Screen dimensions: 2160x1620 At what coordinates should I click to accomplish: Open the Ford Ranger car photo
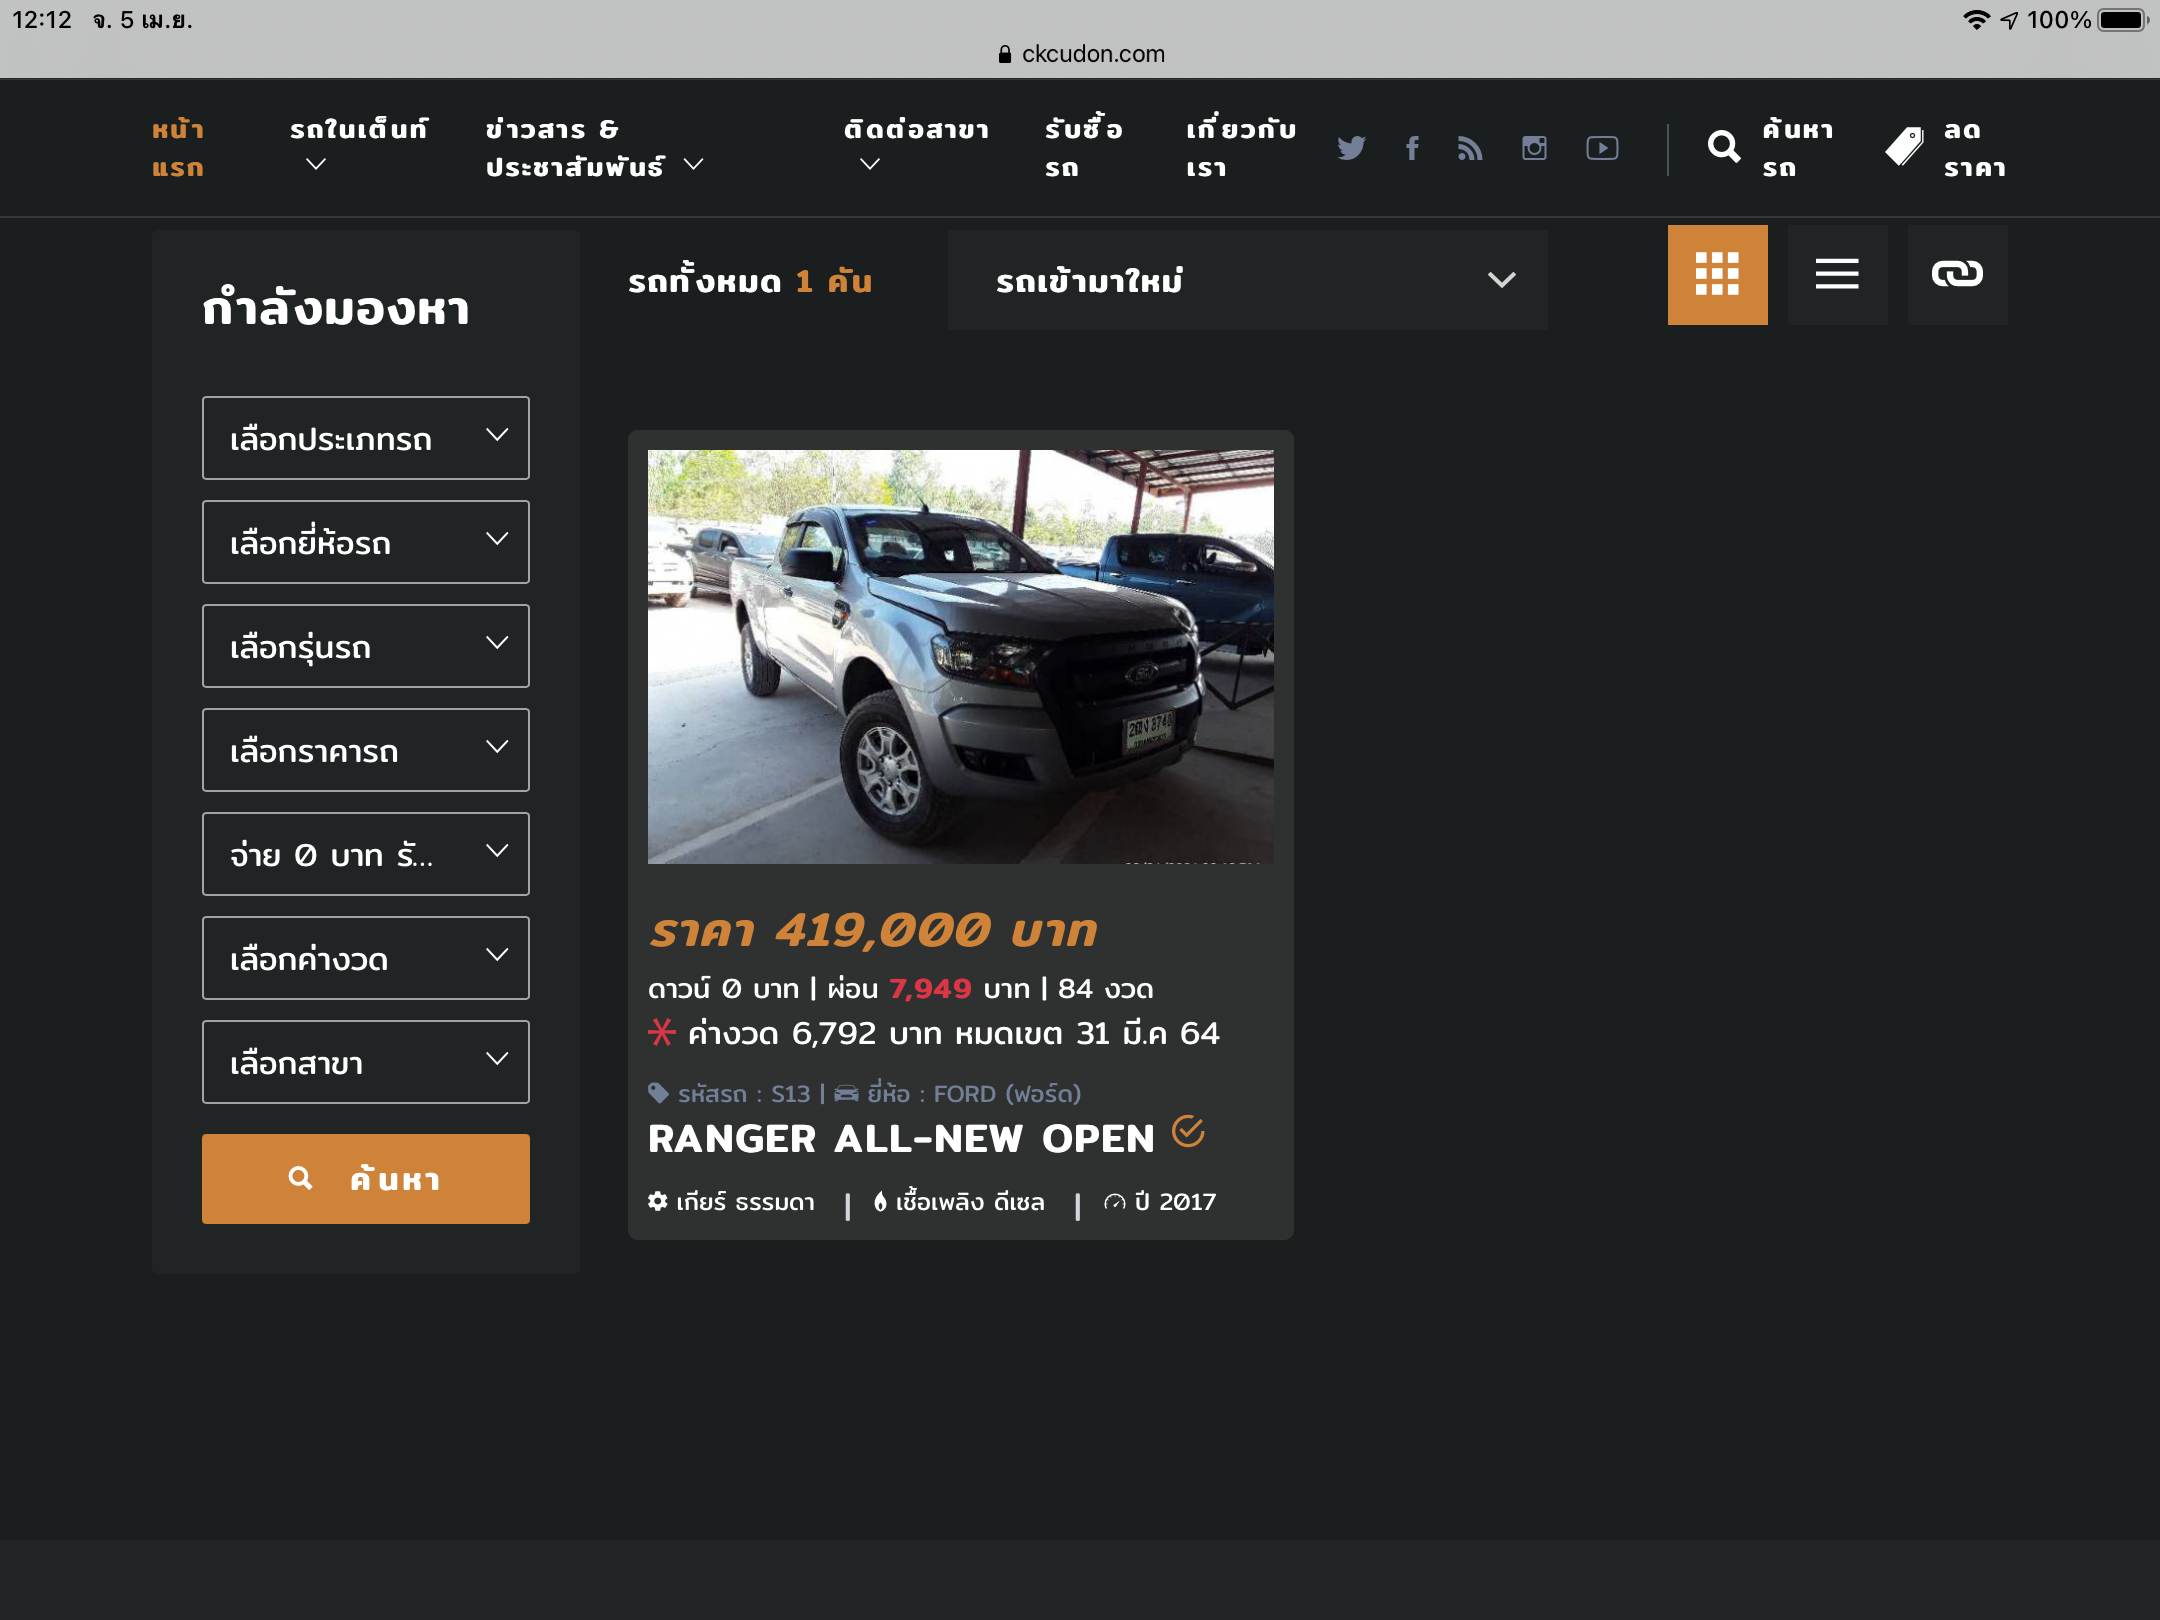(x=961, y=657)
